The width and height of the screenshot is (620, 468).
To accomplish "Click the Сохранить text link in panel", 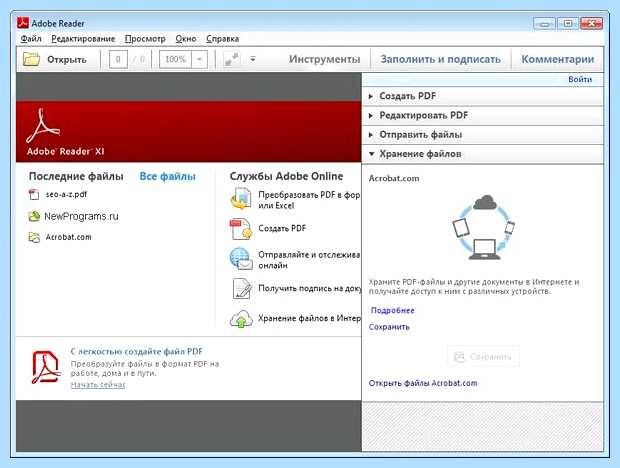I will point(389,327).
